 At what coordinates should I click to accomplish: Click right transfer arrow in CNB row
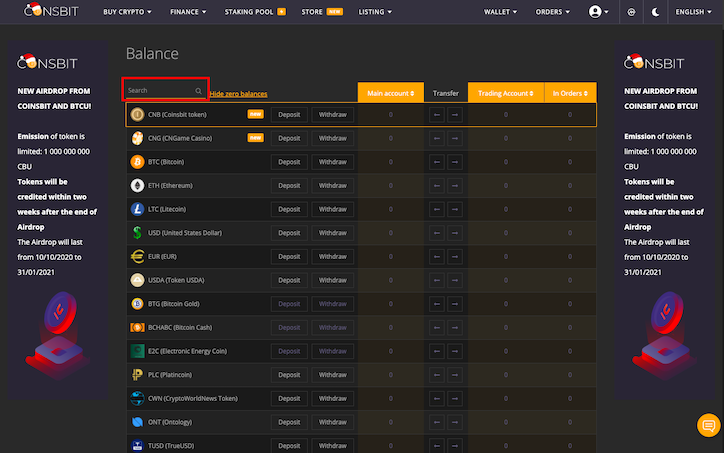coord(455,115)
